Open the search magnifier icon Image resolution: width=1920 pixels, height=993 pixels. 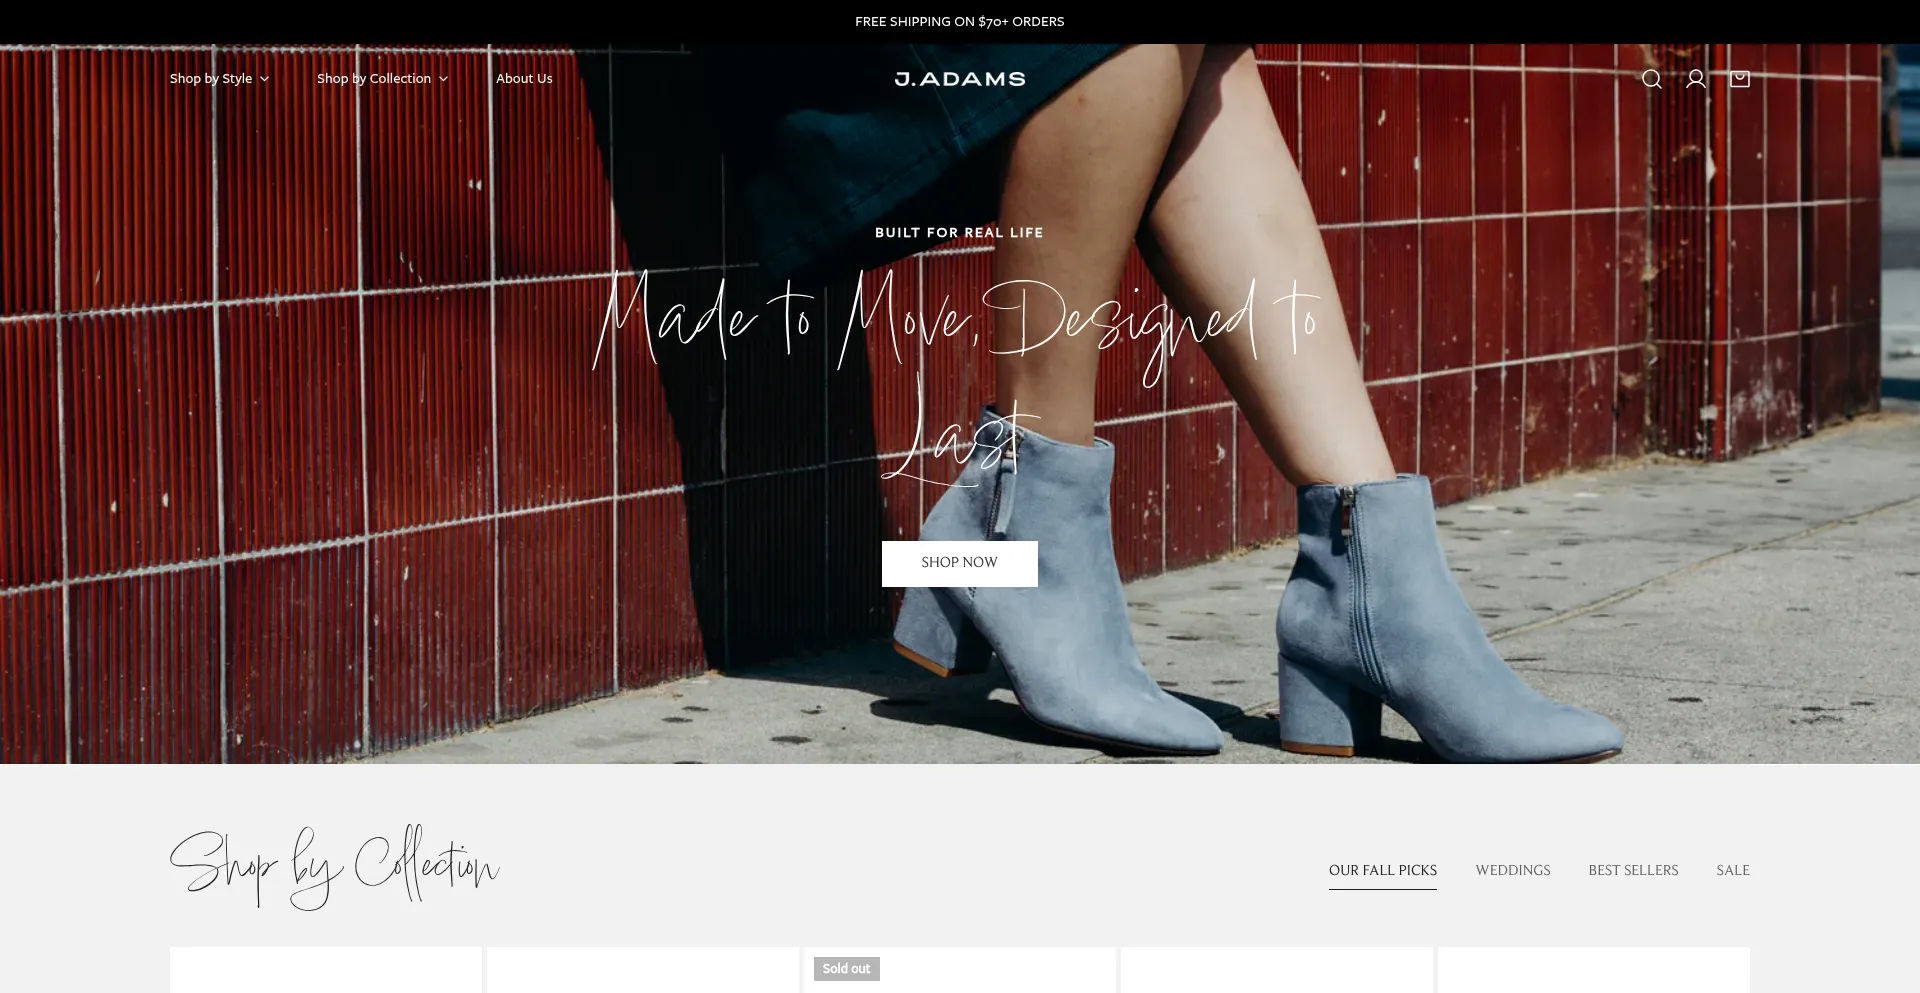(1651, 79)
